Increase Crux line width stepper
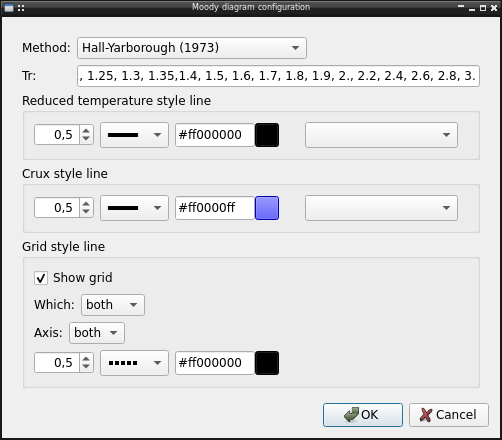The width and height of the screenshot is (502, 440). click(x=86, y=204)
